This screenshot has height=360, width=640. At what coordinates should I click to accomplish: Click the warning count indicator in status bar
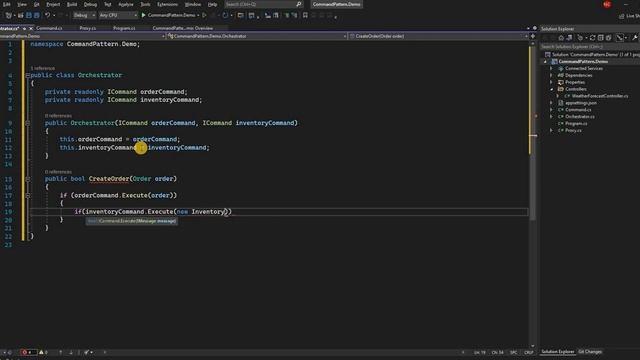43,352
